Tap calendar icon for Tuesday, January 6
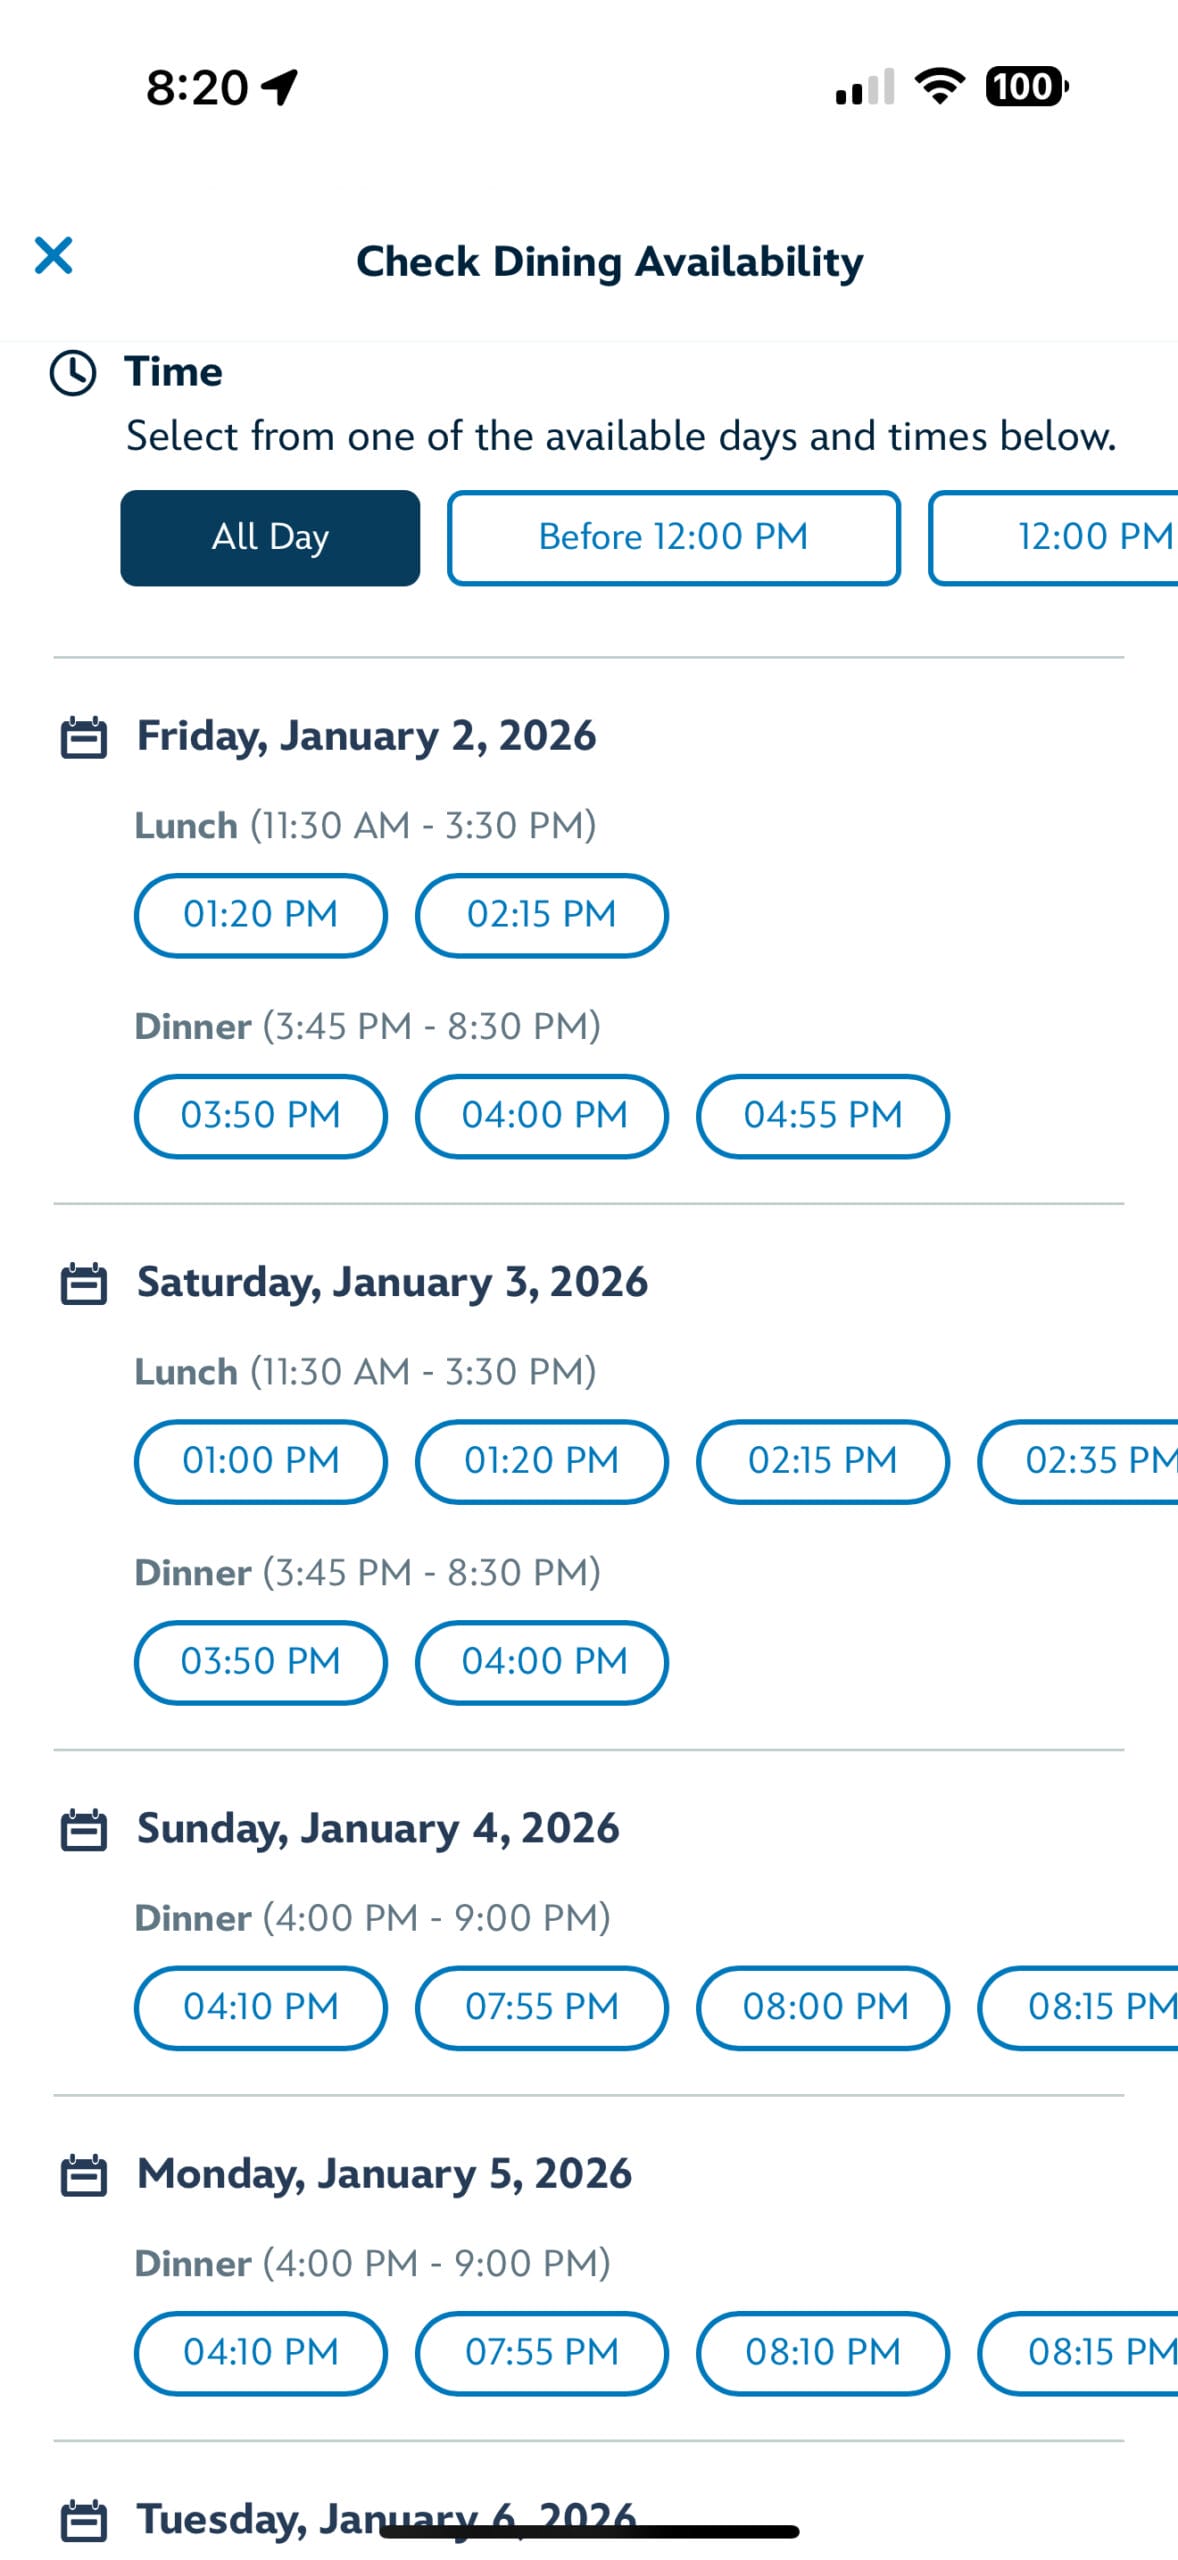 coord(84,2520)
